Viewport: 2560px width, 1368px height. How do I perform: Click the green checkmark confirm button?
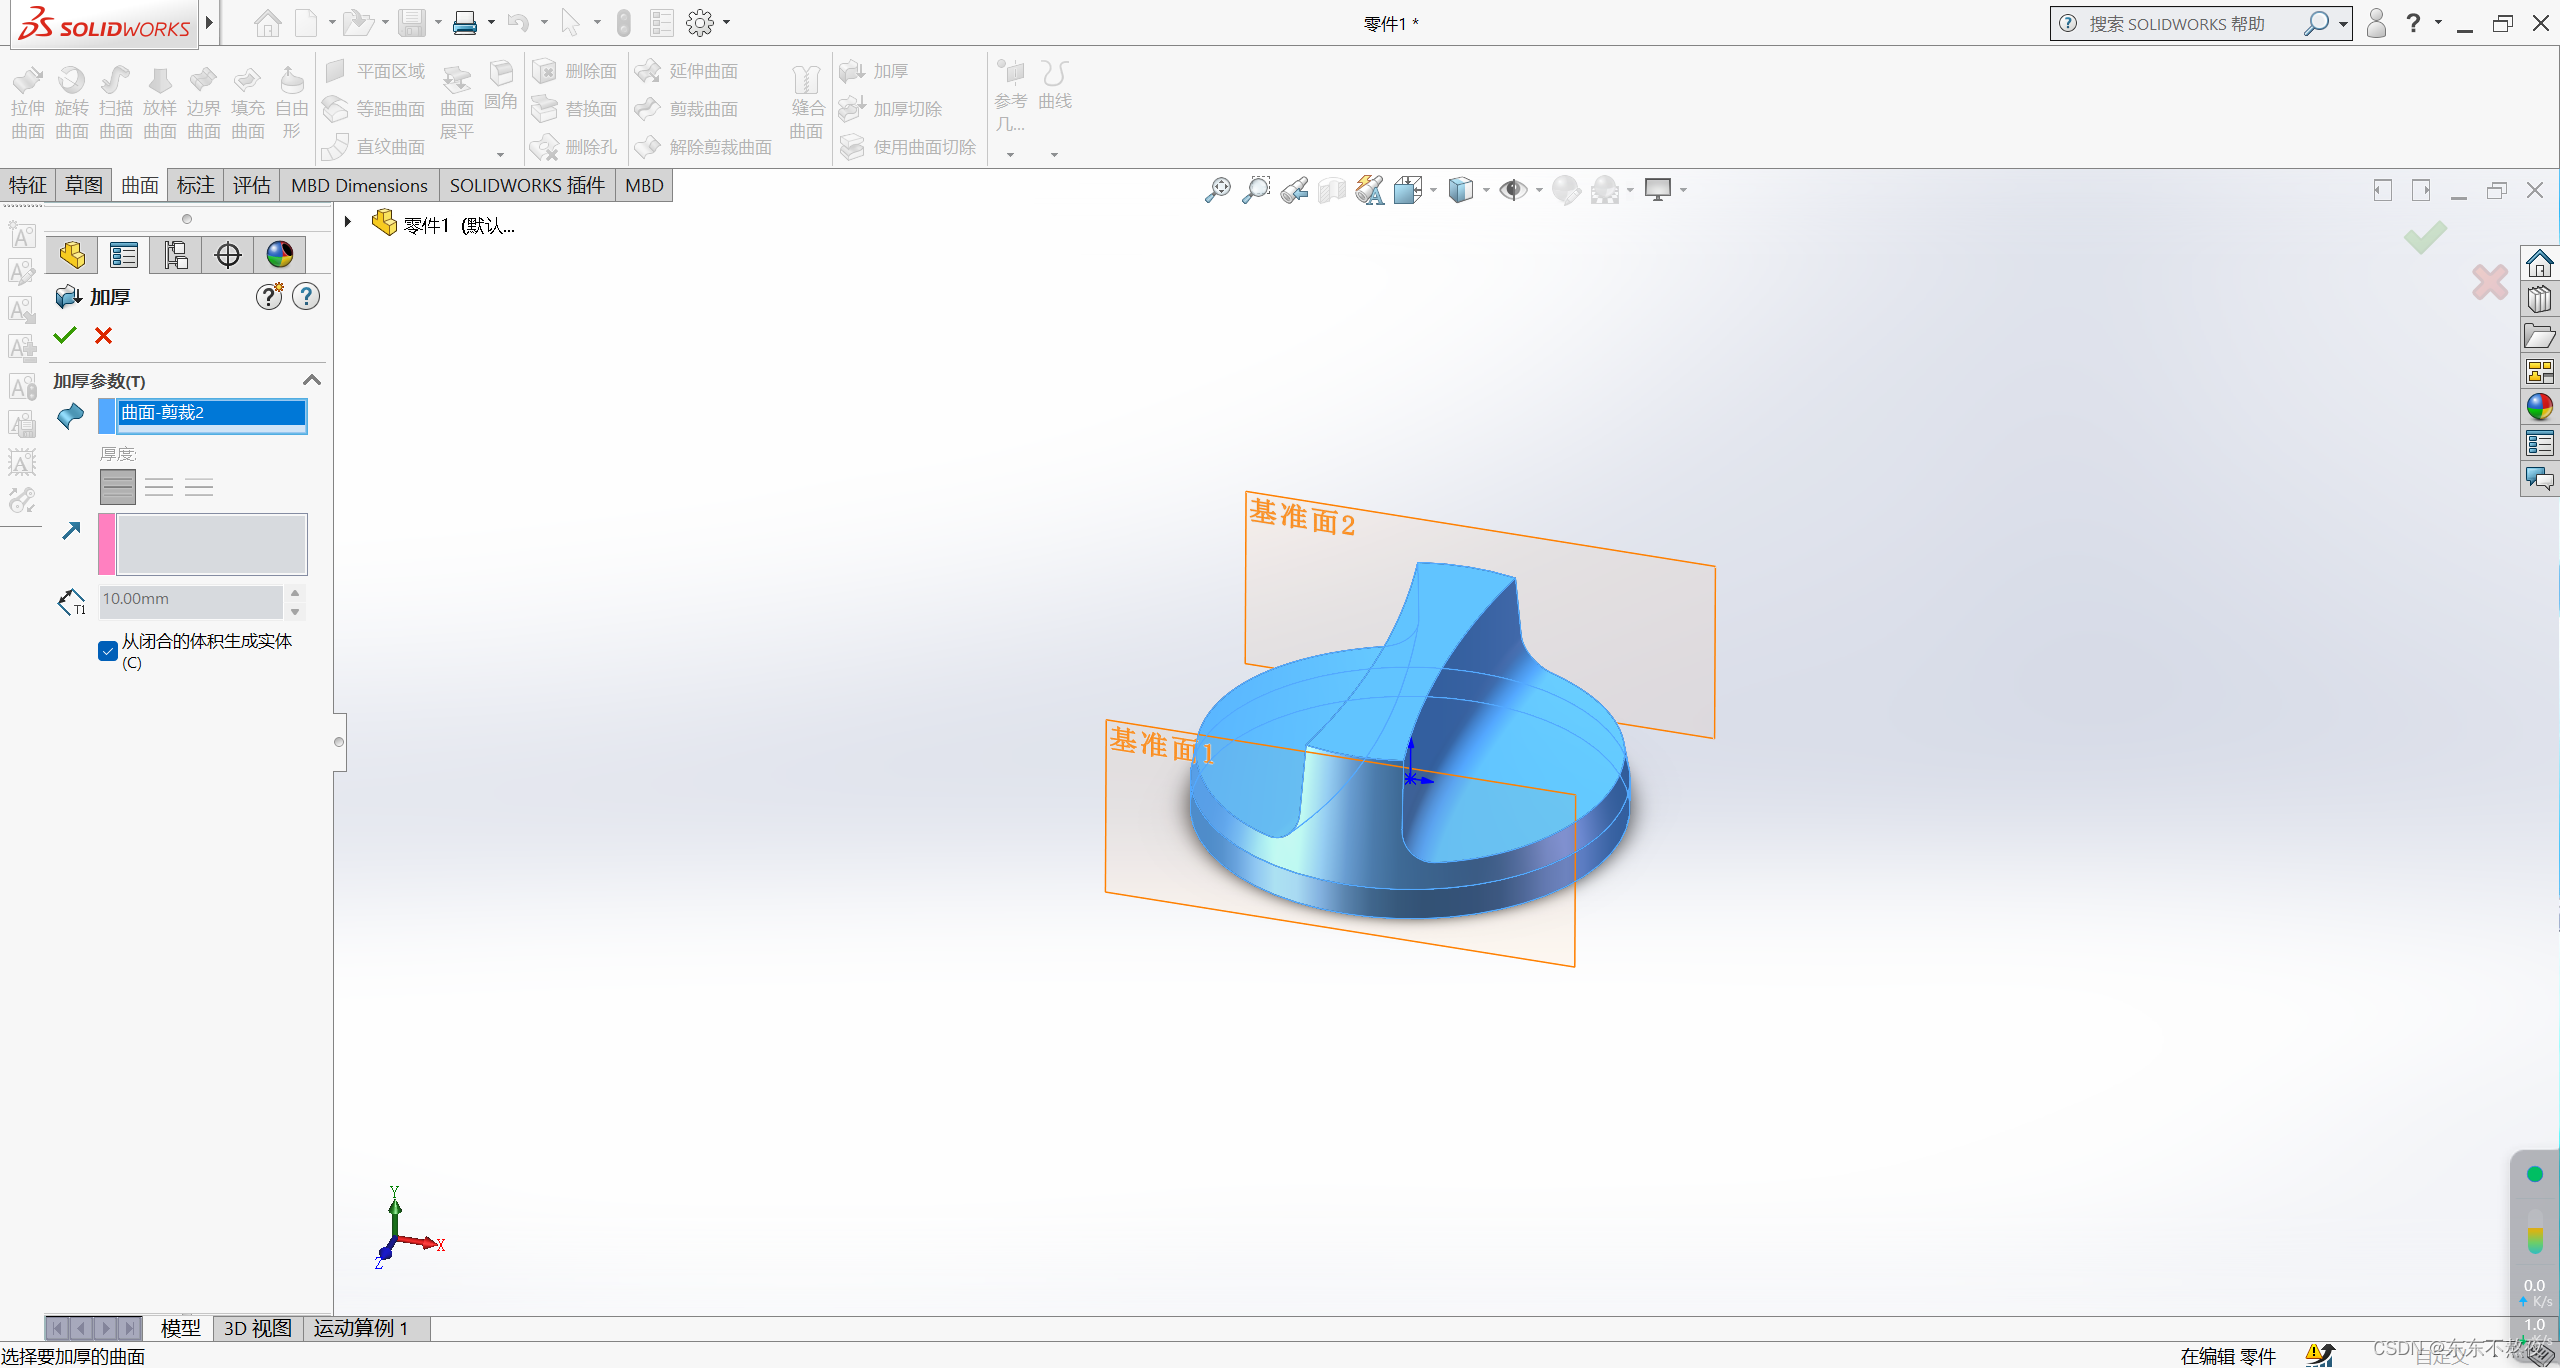(64, 335)
